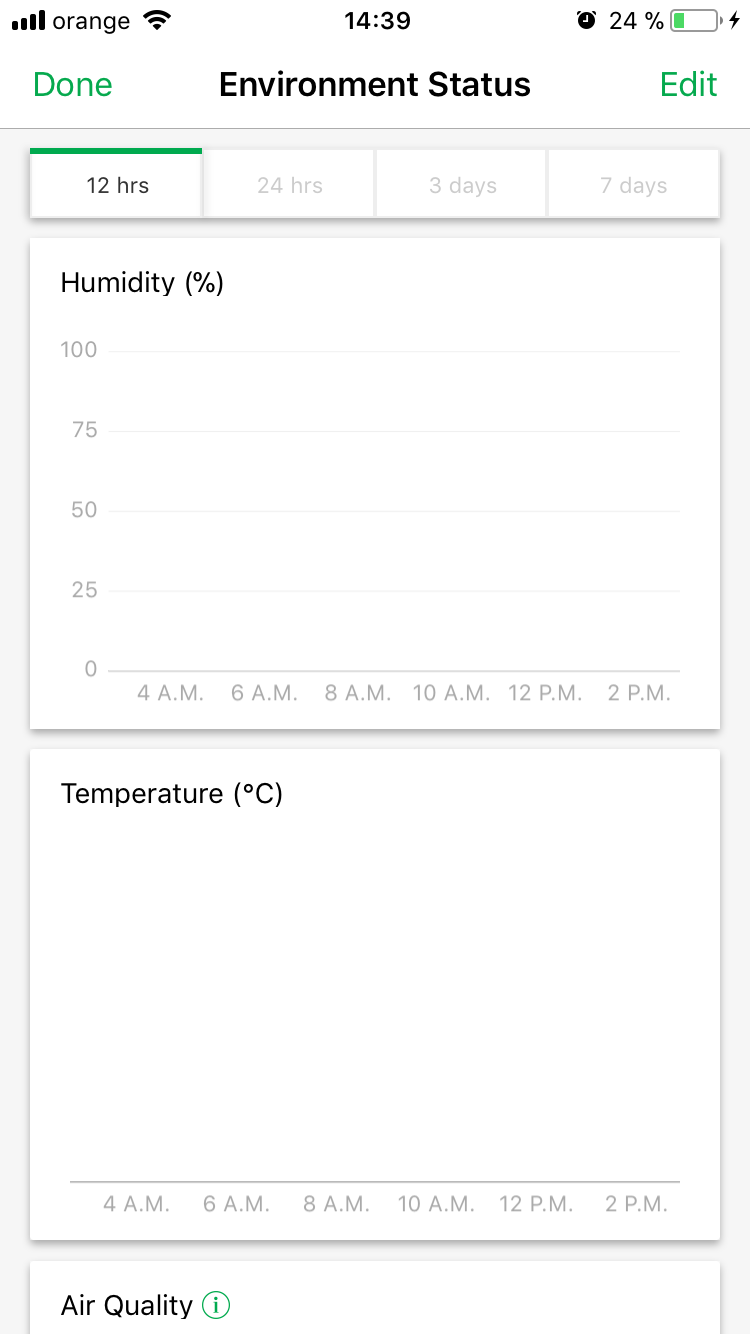Tap the 8 A.M. marker on Humidity chart
The height and width of the screenshot is (1334, 750).
click(358, 693)
